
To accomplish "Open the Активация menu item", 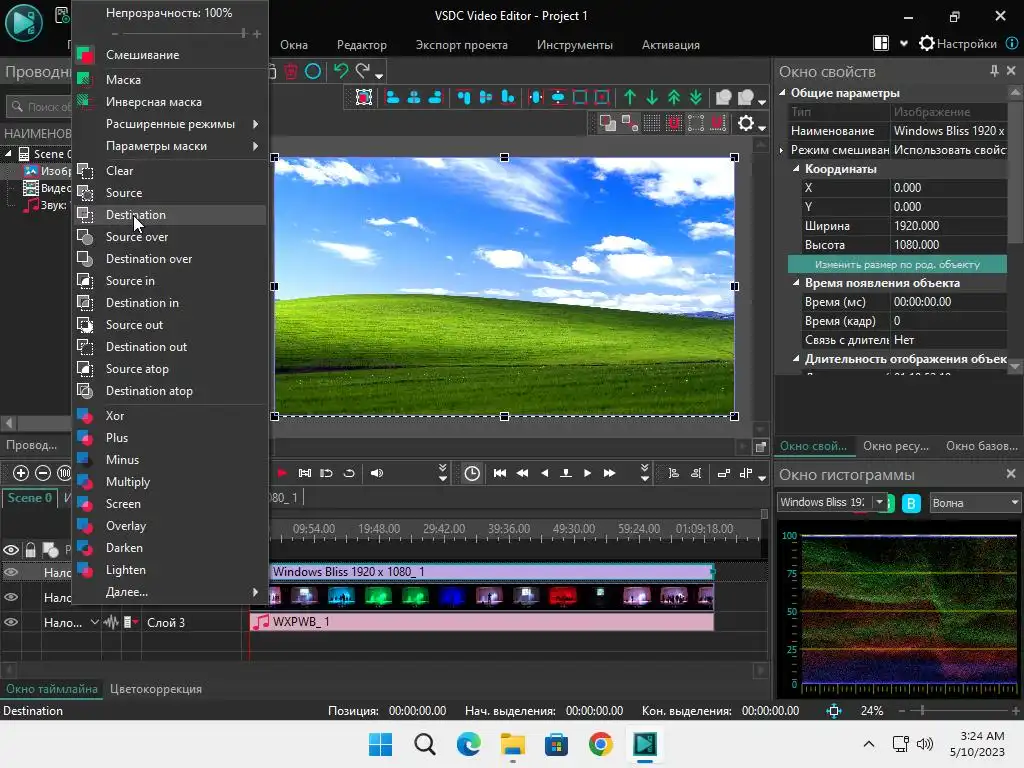I will [671, 44].
